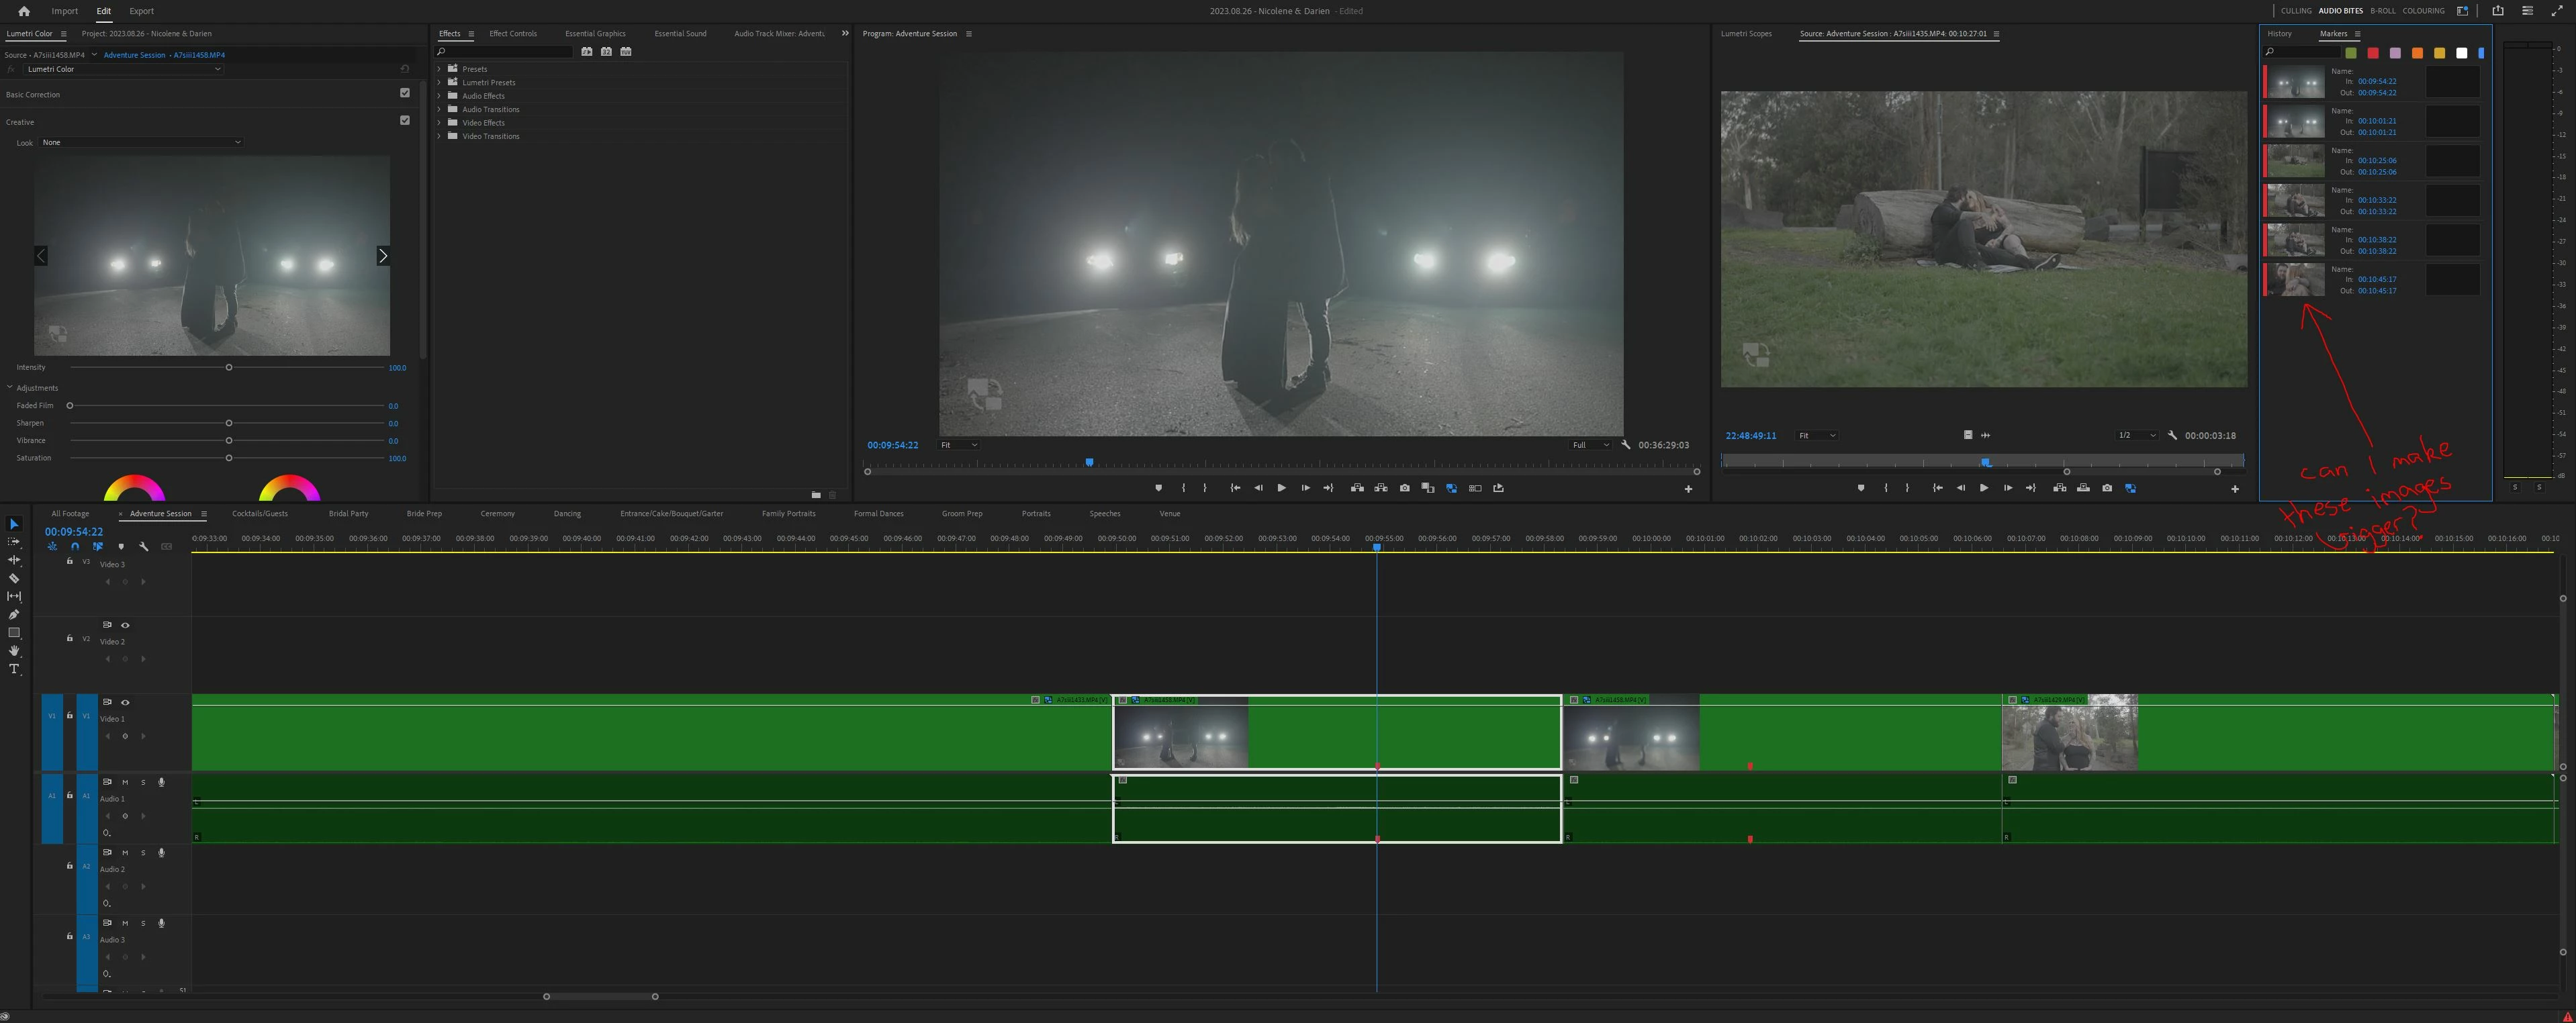Screen dimensions: 2576x1023
Task: Toggle the Snap magnet in the timeline
Action: click(75, 547)
